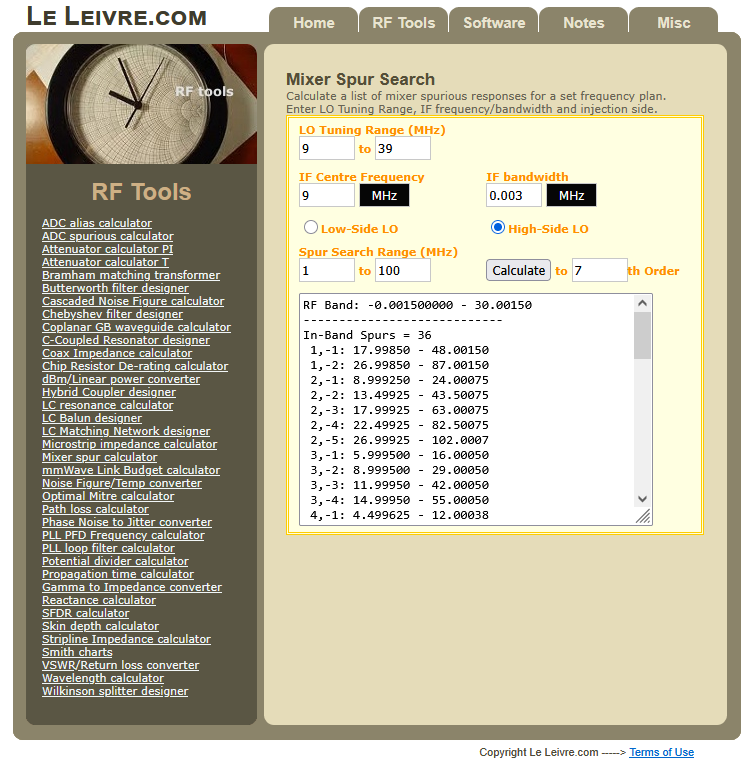Click the RF tools clock banner image

(141, 104)
